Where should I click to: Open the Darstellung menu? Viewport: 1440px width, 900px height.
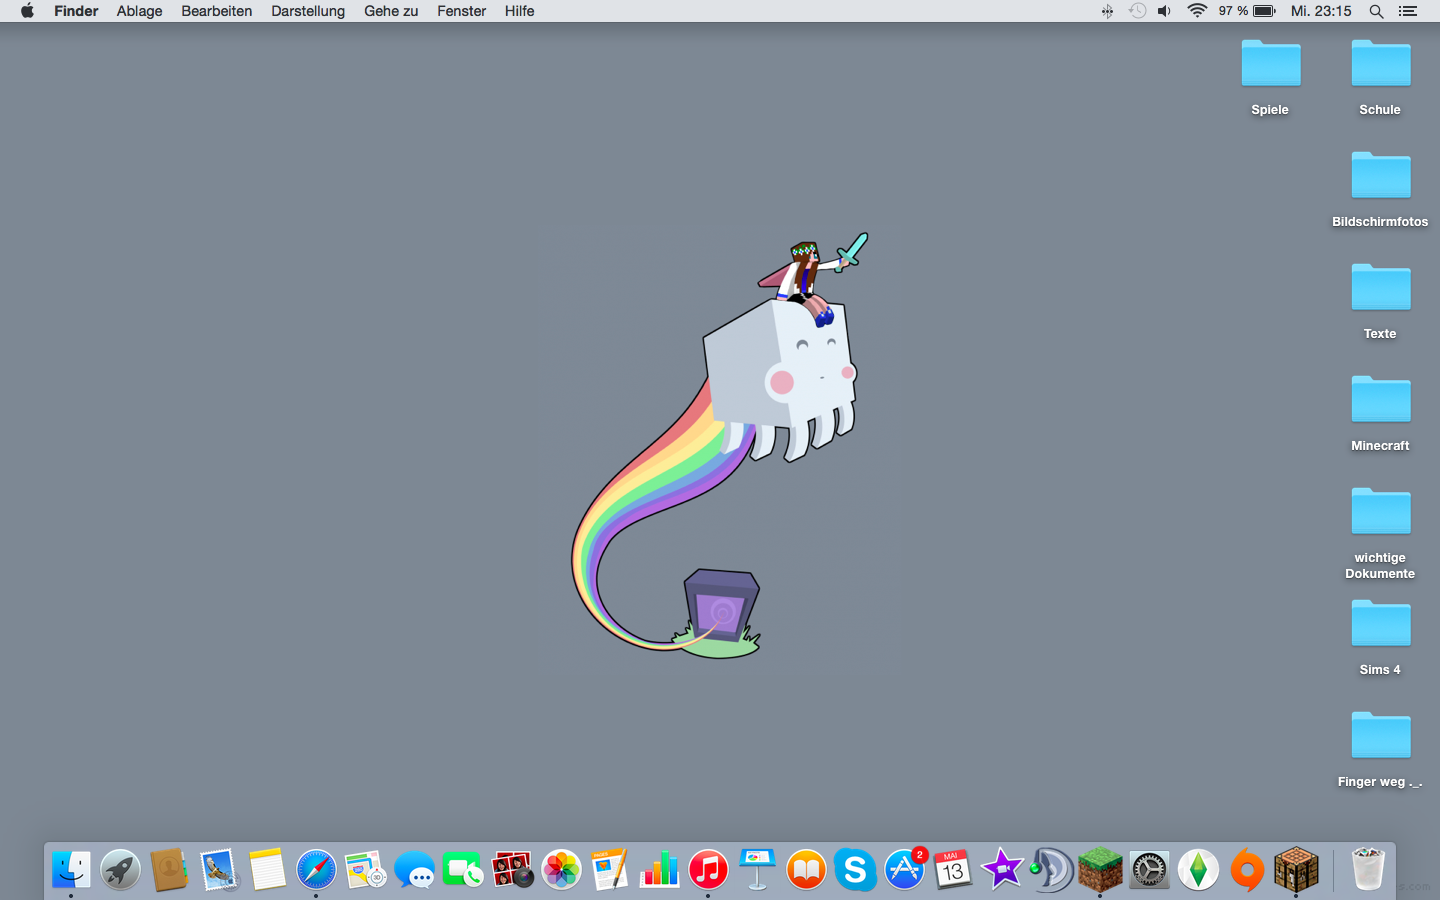(x=308, y=11)
